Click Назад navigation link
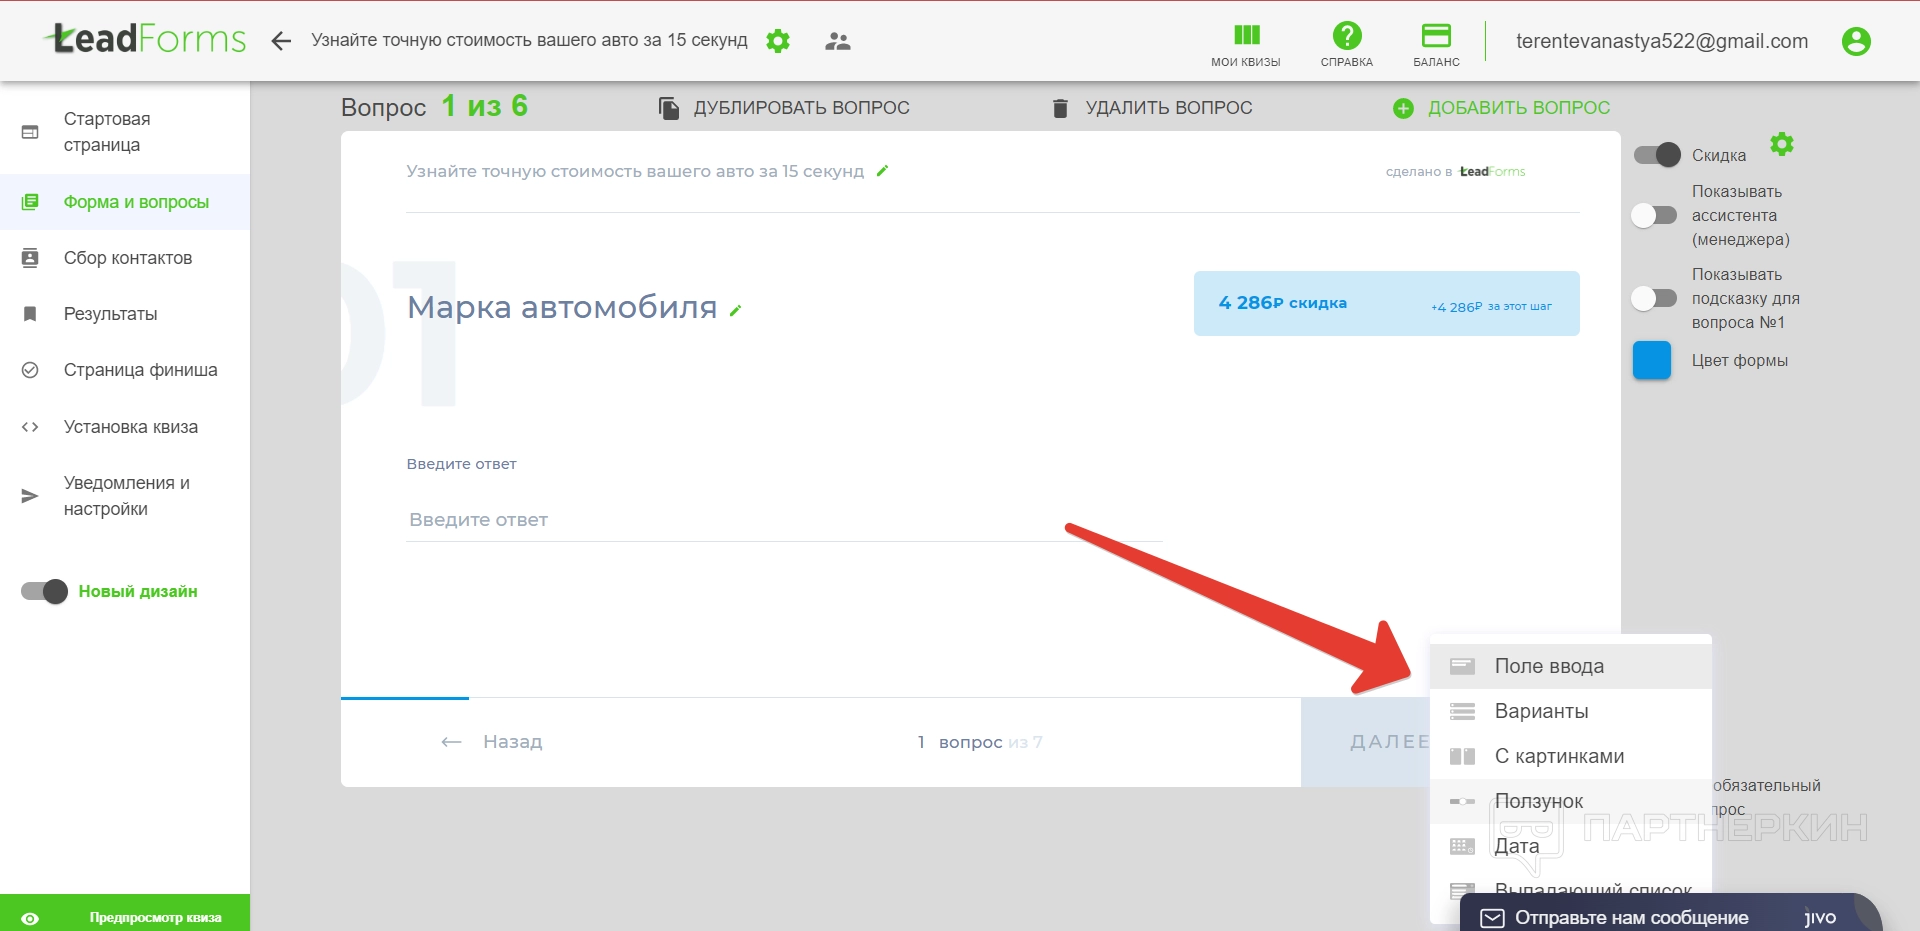 pos(492,742)
